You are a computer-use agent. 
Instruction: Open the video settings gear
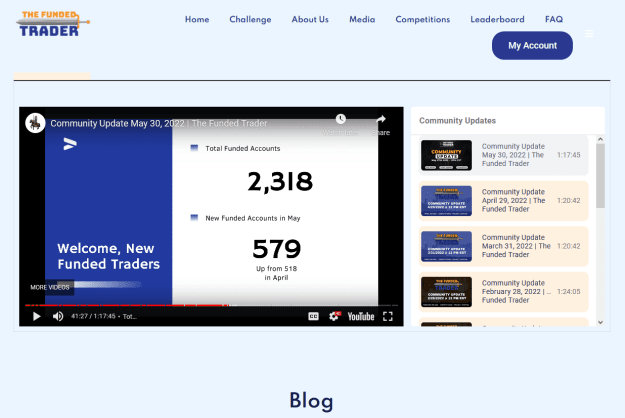pyautogui.click(x=334, y=316)
